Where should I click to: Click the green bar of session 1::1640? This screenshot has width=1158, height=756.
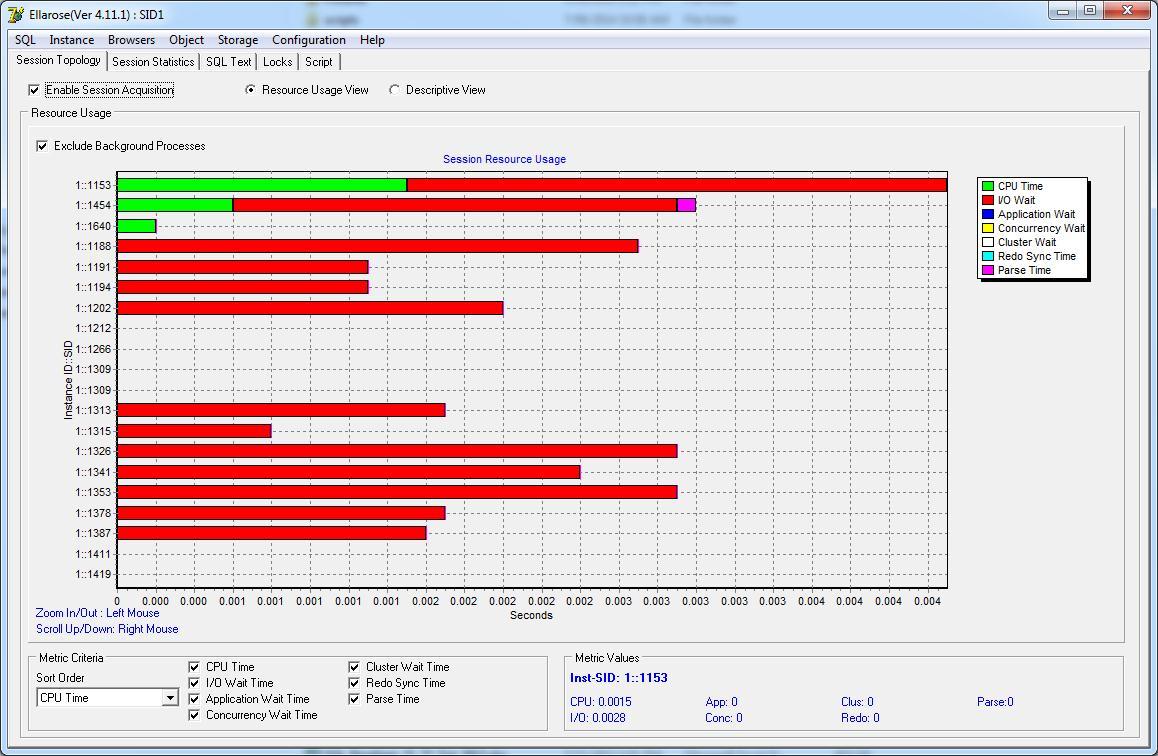point(137,226)
